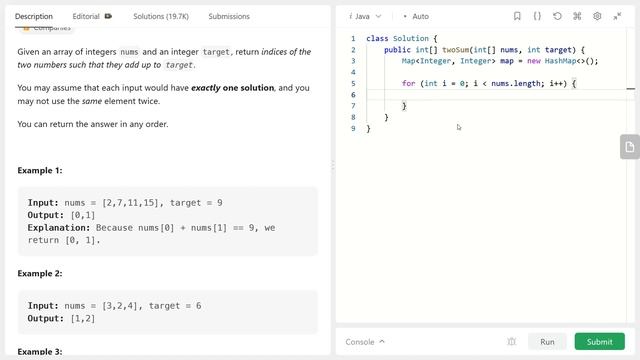This screenshot has width=640, height=360.
Task: Click the curly braces format icon
Action: [x=537, y=16]
